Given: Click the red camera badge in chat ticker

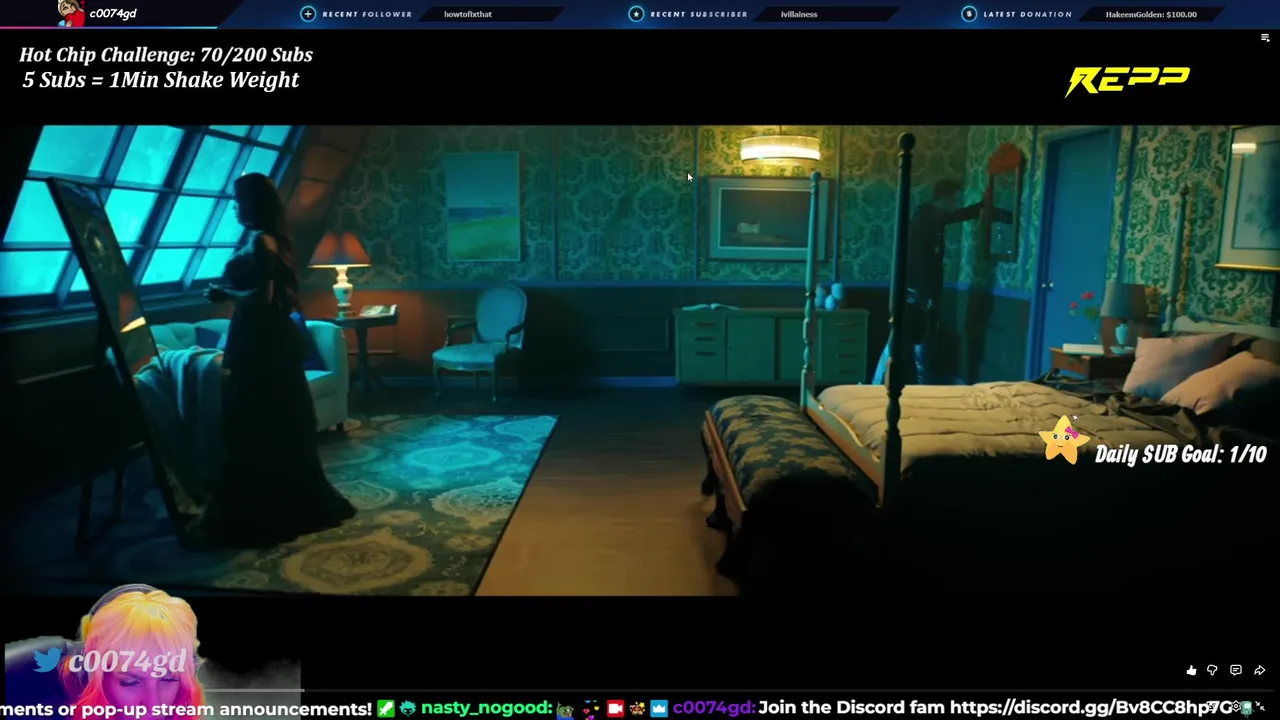Looking at the screenshot, I should (x=615, y=708).
